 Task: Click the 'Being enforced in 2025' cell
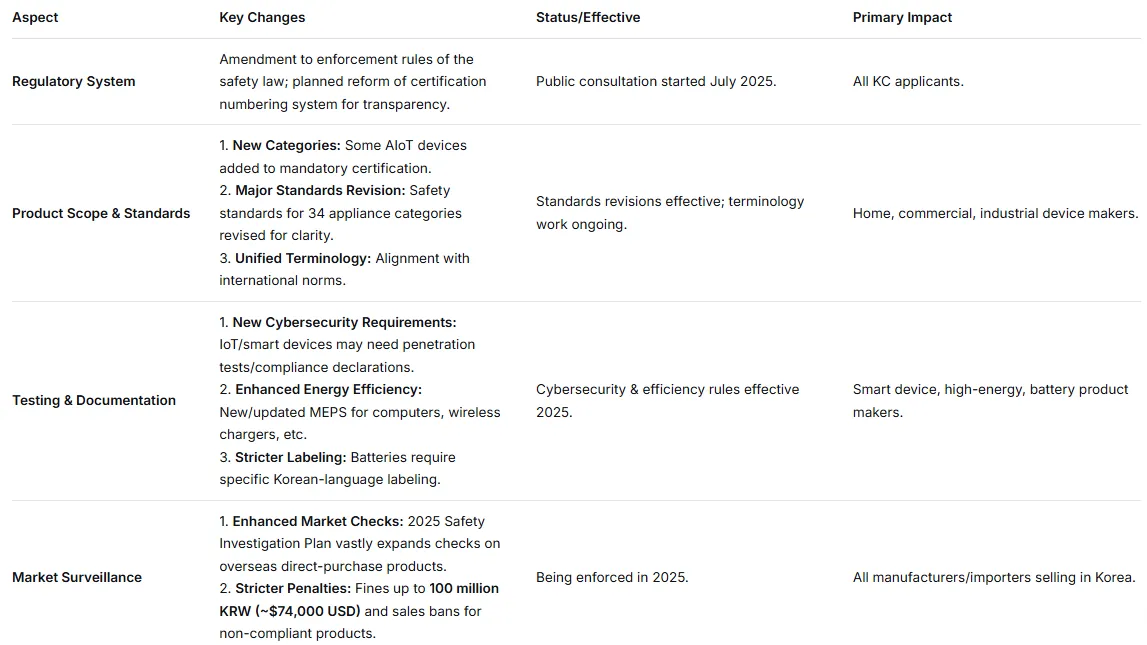pos(612,577)
